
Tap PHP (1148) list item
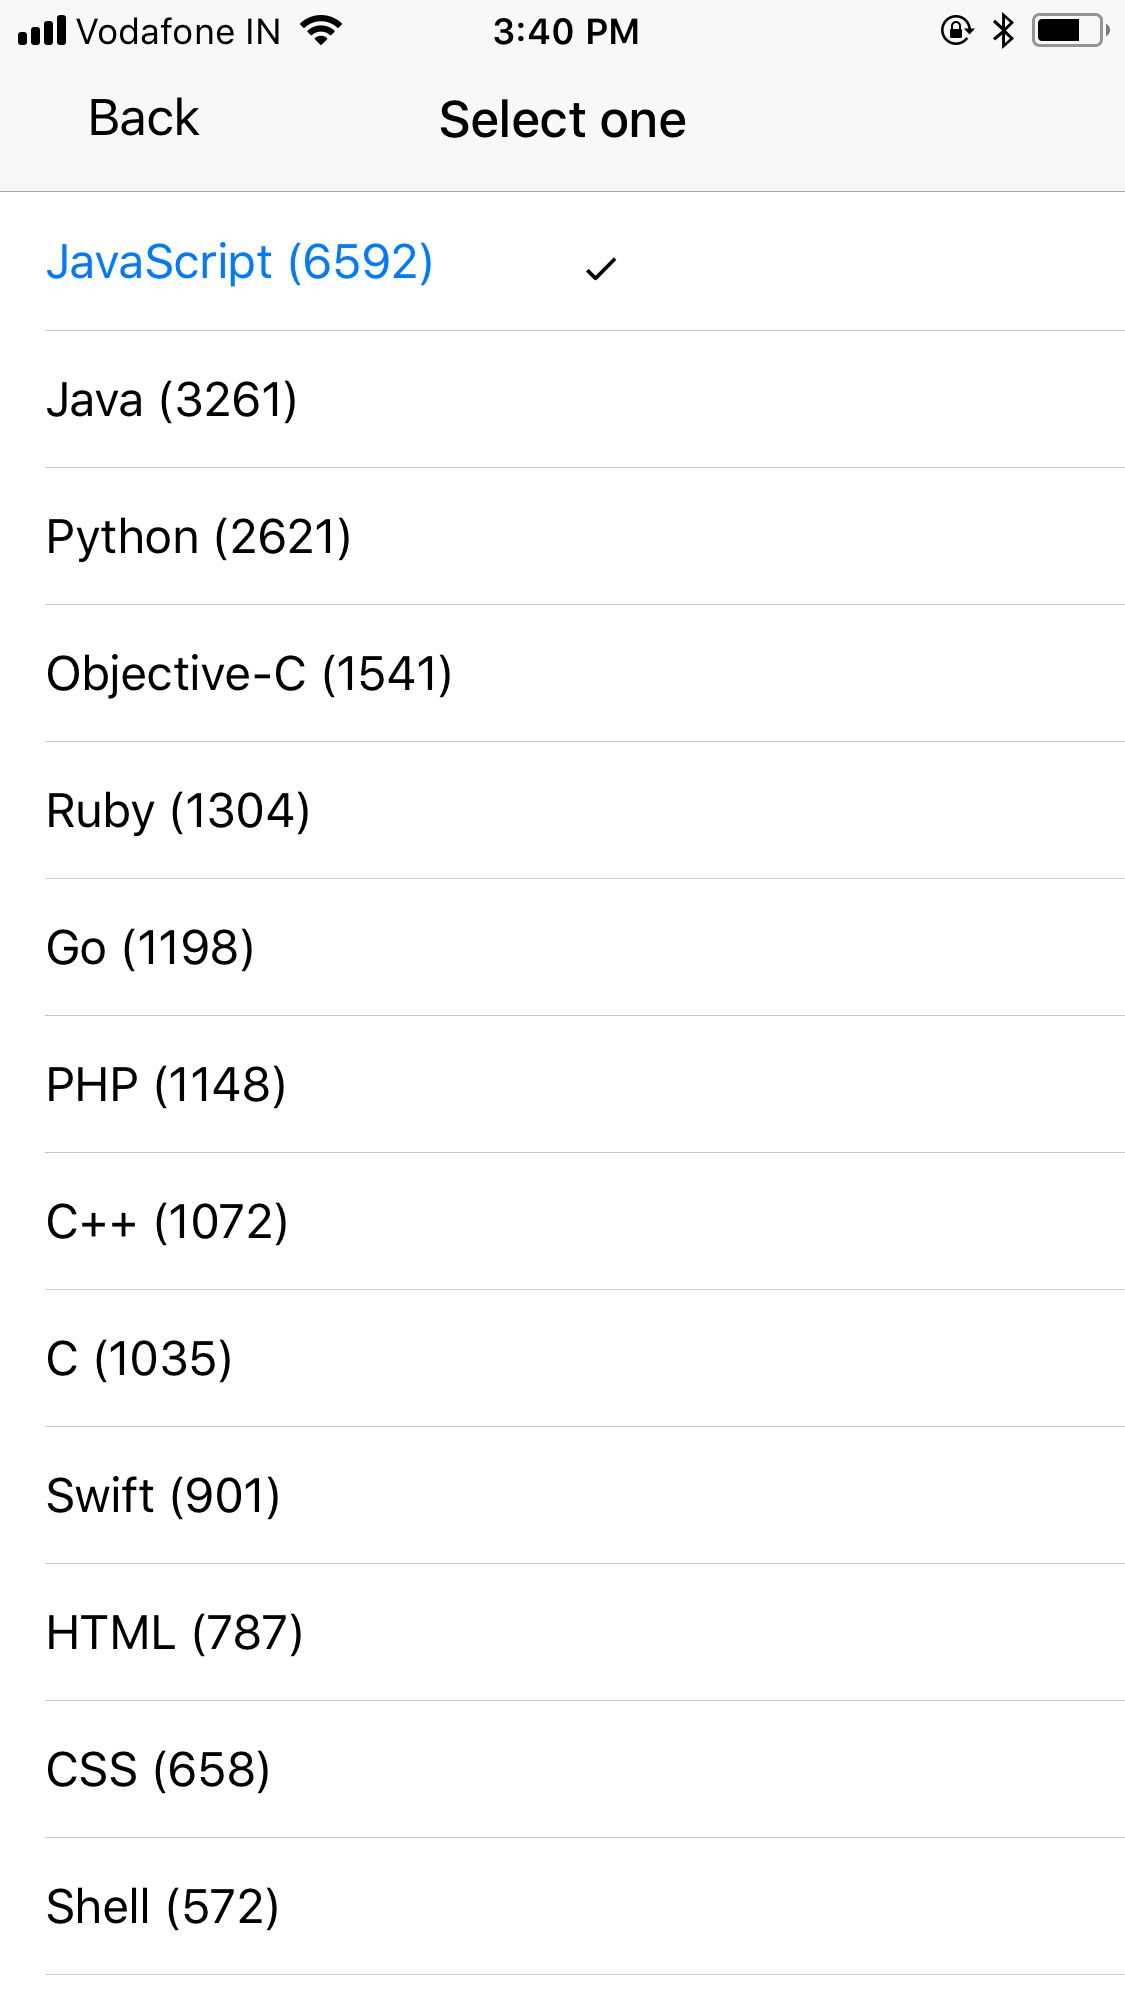click(x=166, y=1085)
